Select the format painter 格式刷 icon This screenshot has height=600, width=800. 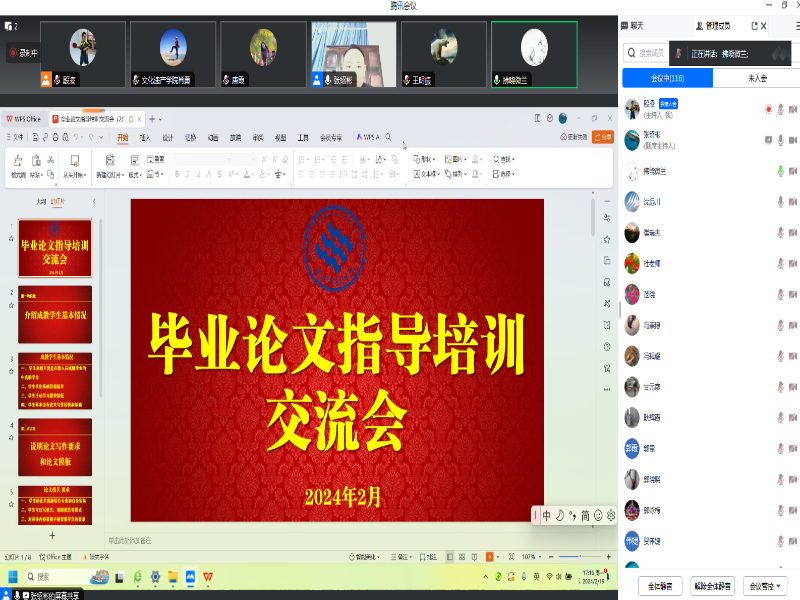[18, 165]
